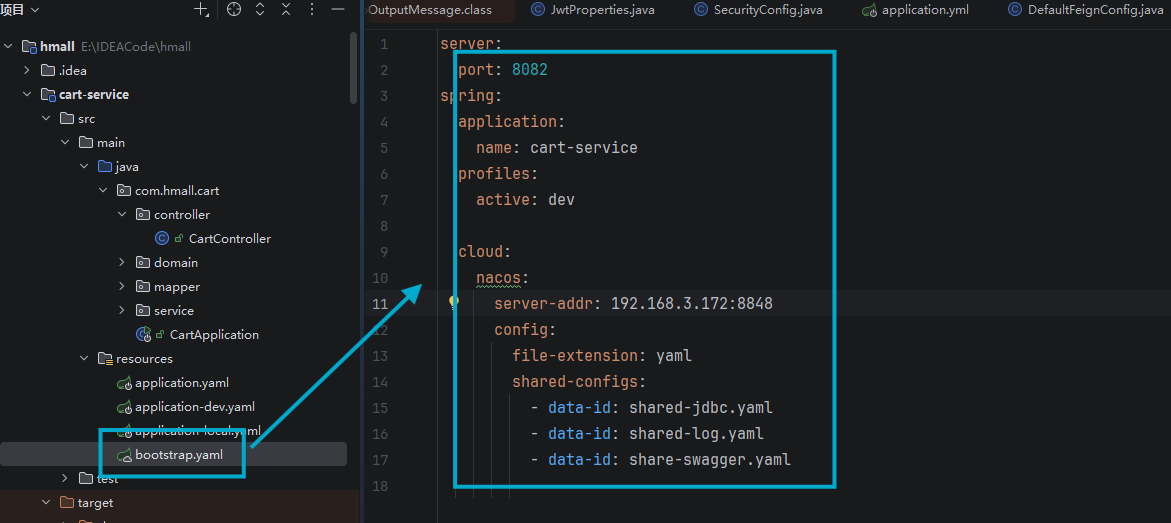Viewport: 1171px width, 523px height.
Task: Collapse the target folder
Action: tap(46, 503)
